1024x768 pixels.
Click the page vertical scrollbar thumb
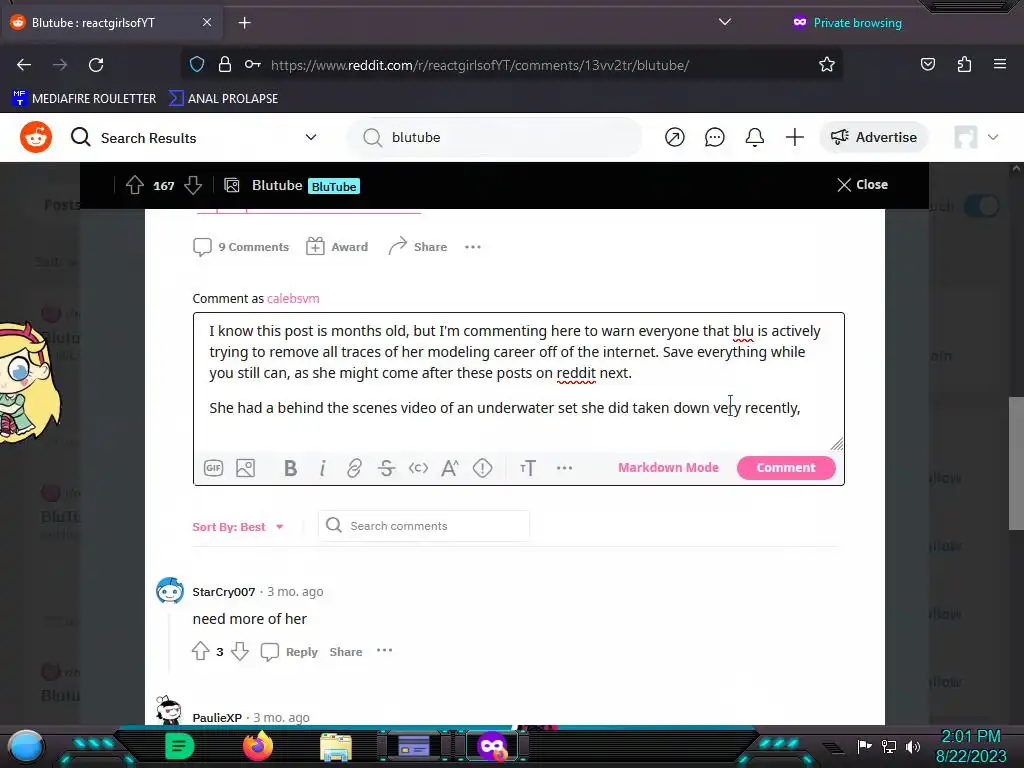(1016, 463)
